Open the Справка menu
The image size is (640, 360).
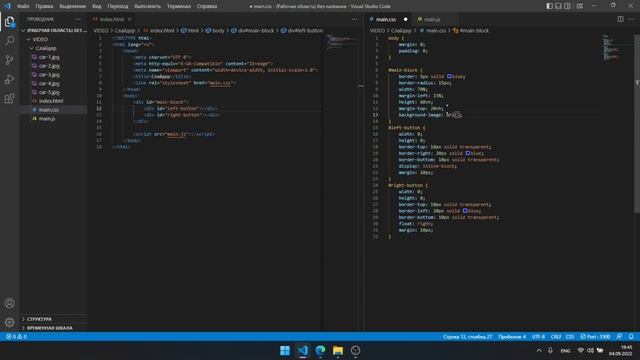[x=207, y=6]
